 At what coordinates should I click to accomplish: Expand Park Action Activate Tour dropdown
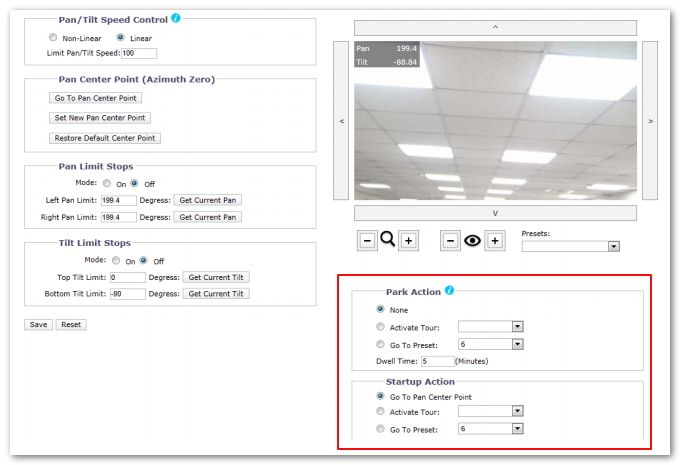(x=490, y=327)
